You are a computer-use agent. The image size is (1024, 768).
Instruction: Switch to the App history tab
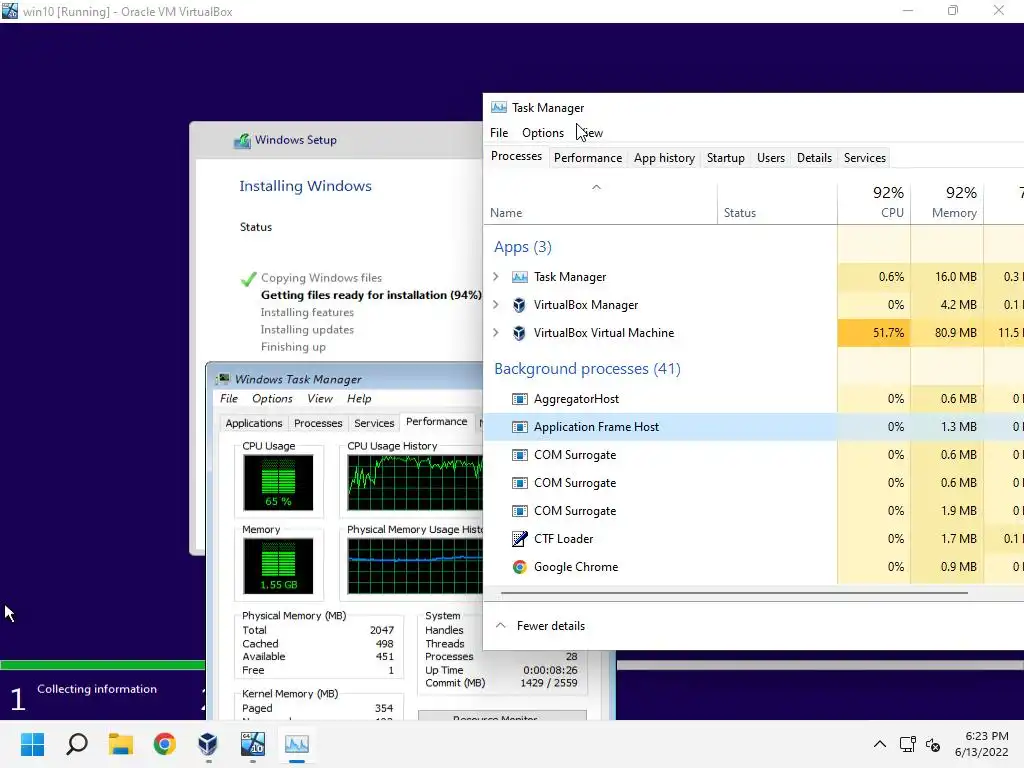(664, 158)
